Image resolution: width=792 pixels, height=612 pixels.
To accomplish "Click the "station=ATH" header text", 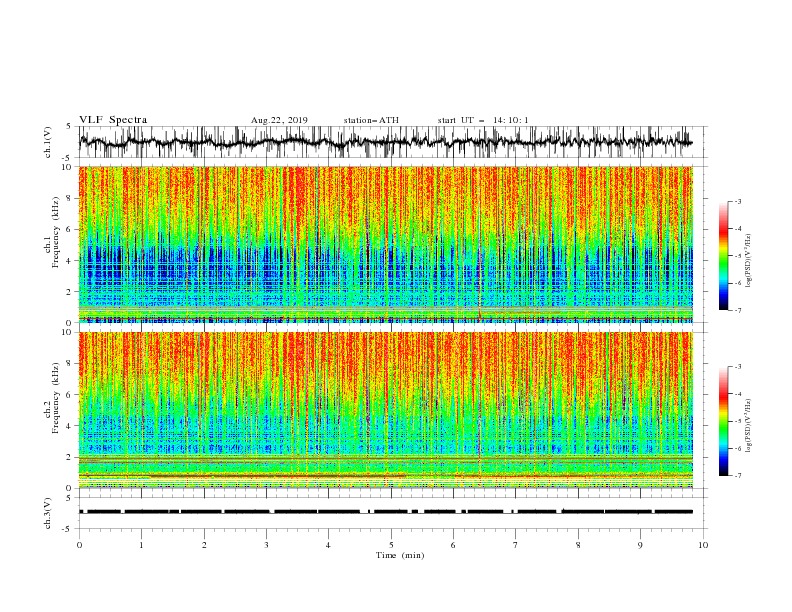I will pyautogui.click(x=371, y=120).
